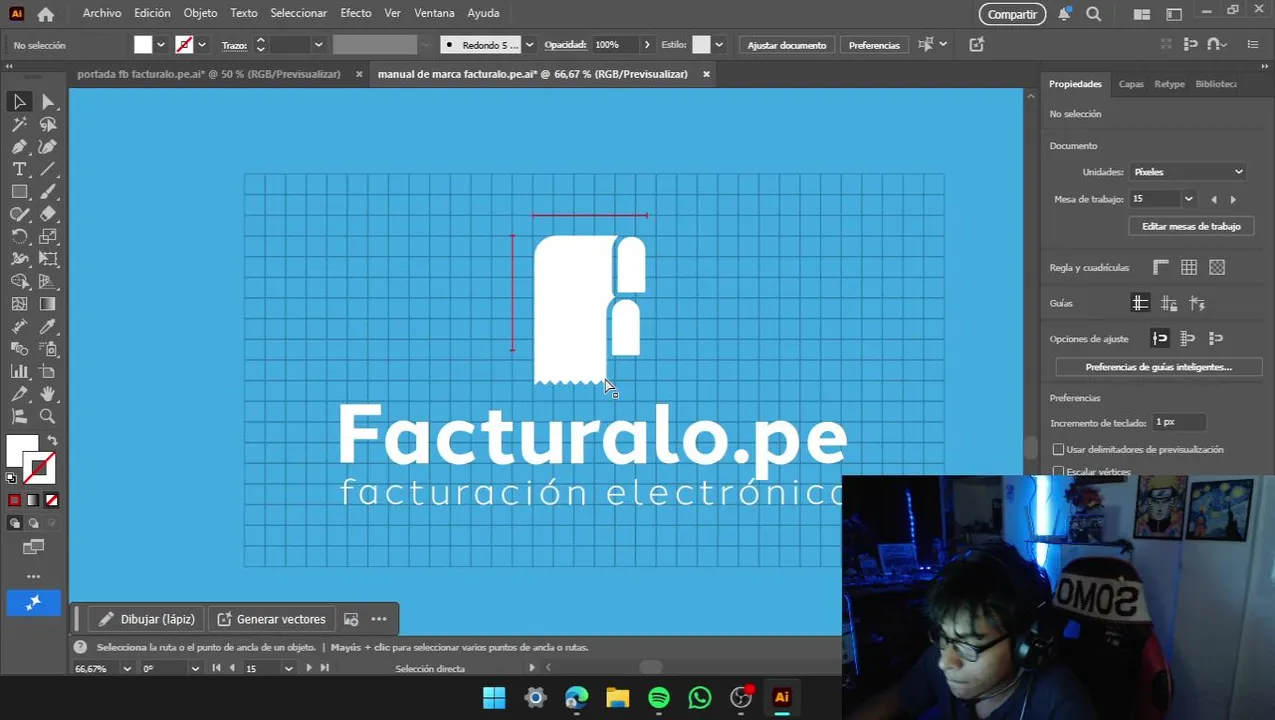Click Editar mesas de trabajo button

coord(1191,227)
